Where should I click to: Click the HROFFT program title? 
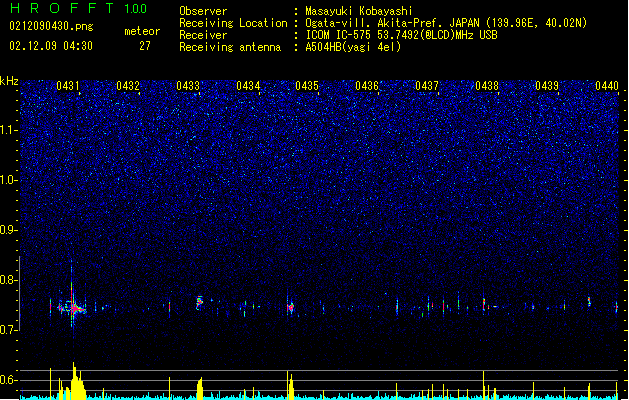(62, 8)
